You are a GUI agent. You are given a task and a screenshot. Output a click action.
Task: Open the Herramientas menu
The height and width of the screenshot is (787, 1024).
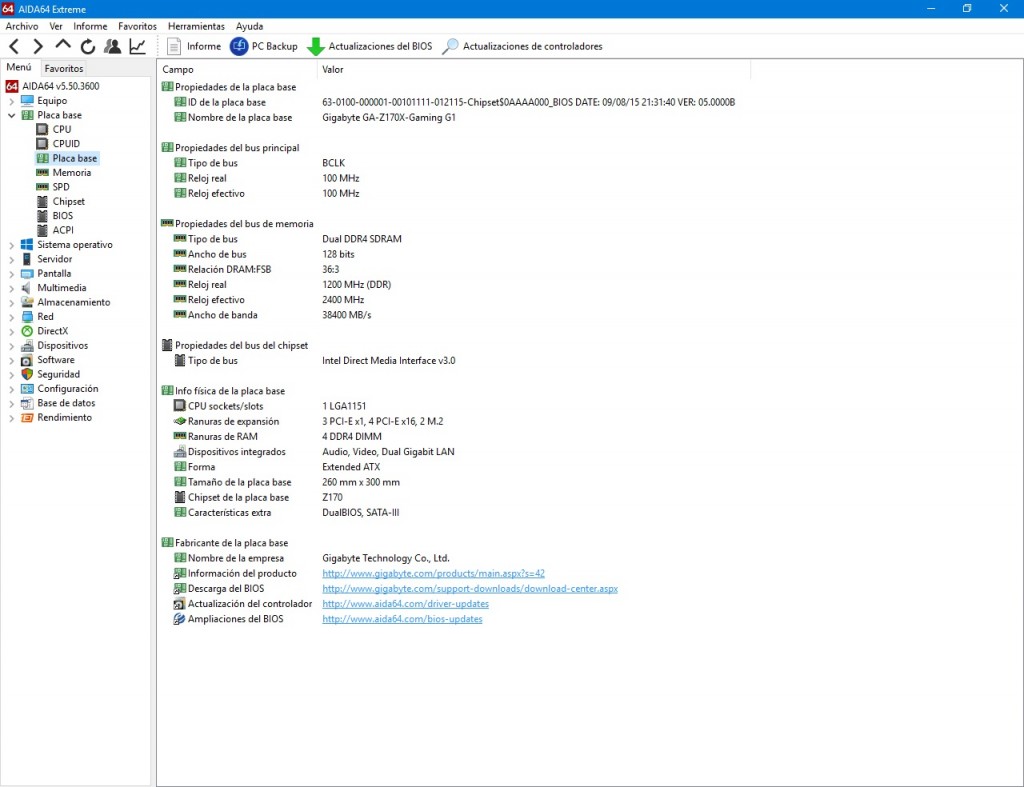(x=196, y=26)
